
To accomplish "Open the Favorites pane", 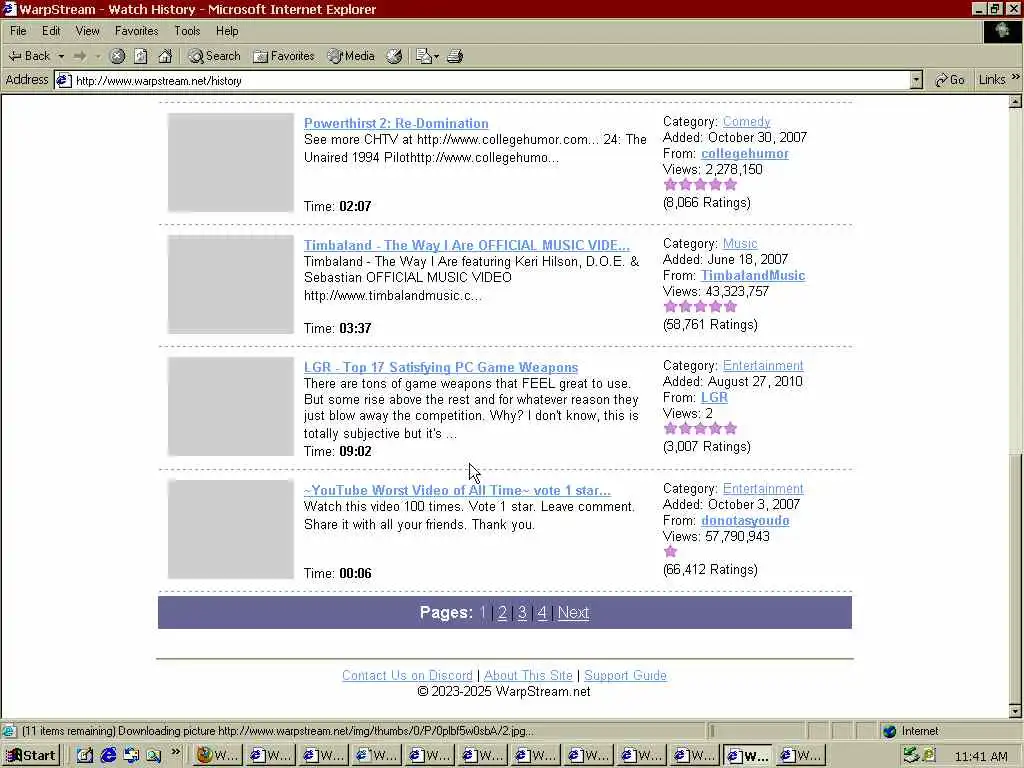I will [283, 56].
